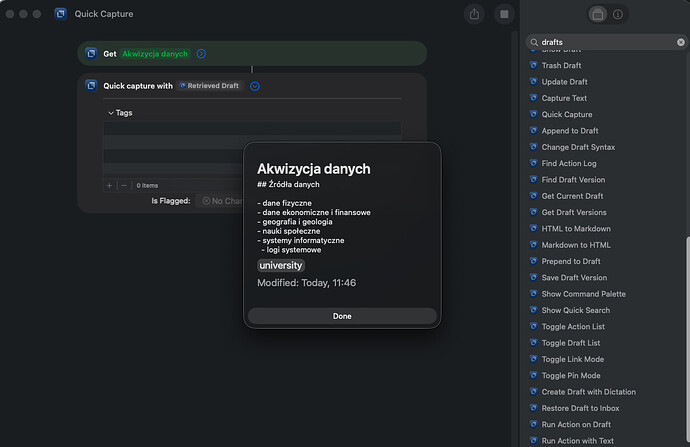Stop the running shortcut with stop button
The height and width of the screenshot is (447, 690).
click(x=504, y=14)
